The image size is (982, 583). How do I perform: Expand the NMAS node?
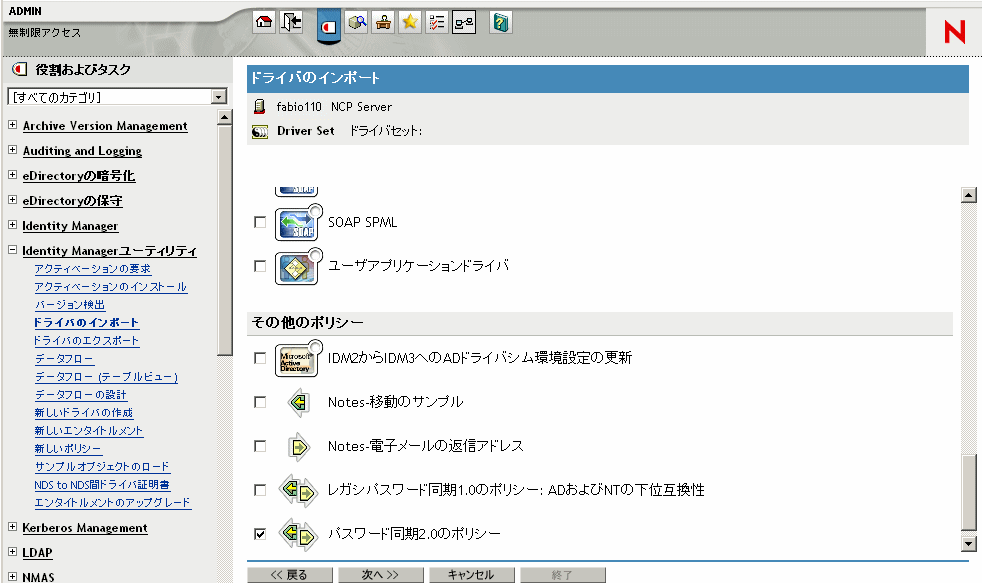pyautogui.click(x=13, y=576)
